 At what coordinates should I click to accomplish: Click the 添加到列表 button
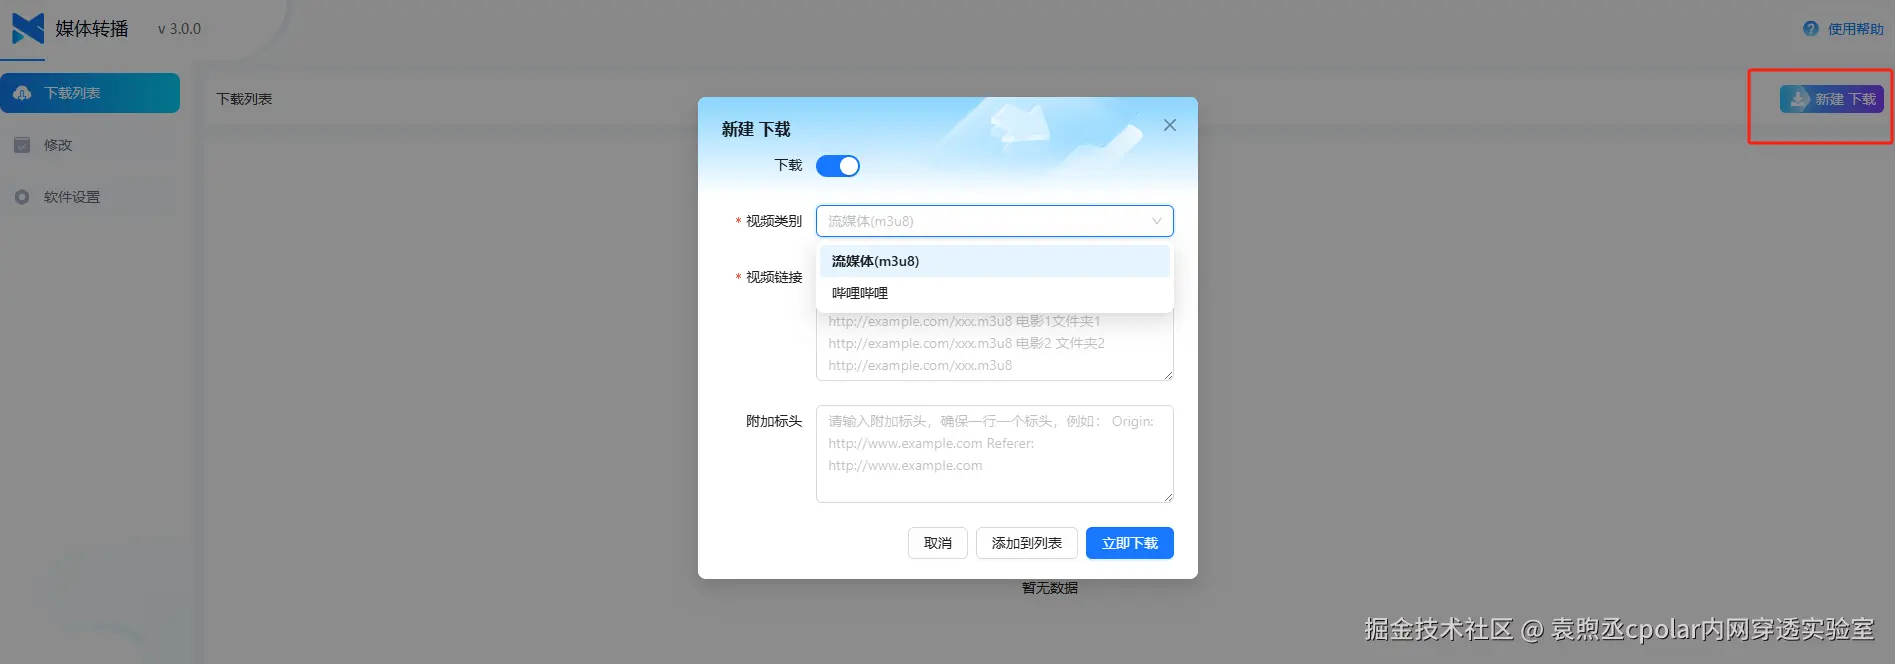coord(1027,543)
